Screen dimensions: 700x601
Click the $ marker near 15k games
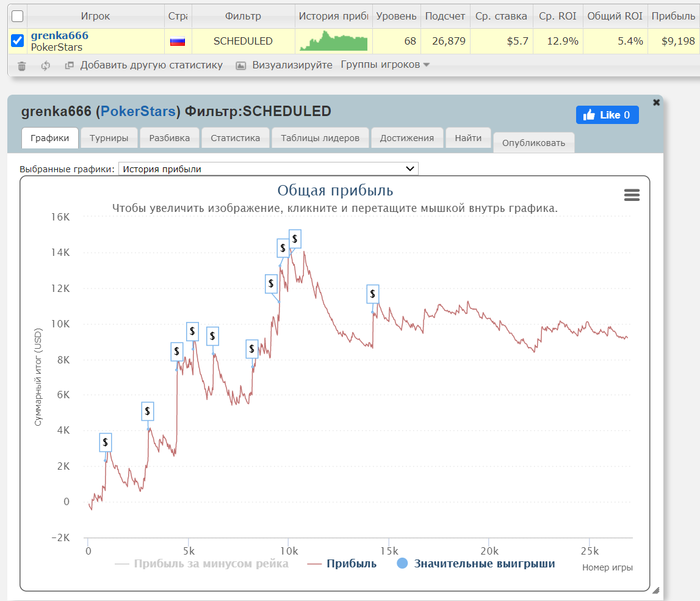click(373, 294)
